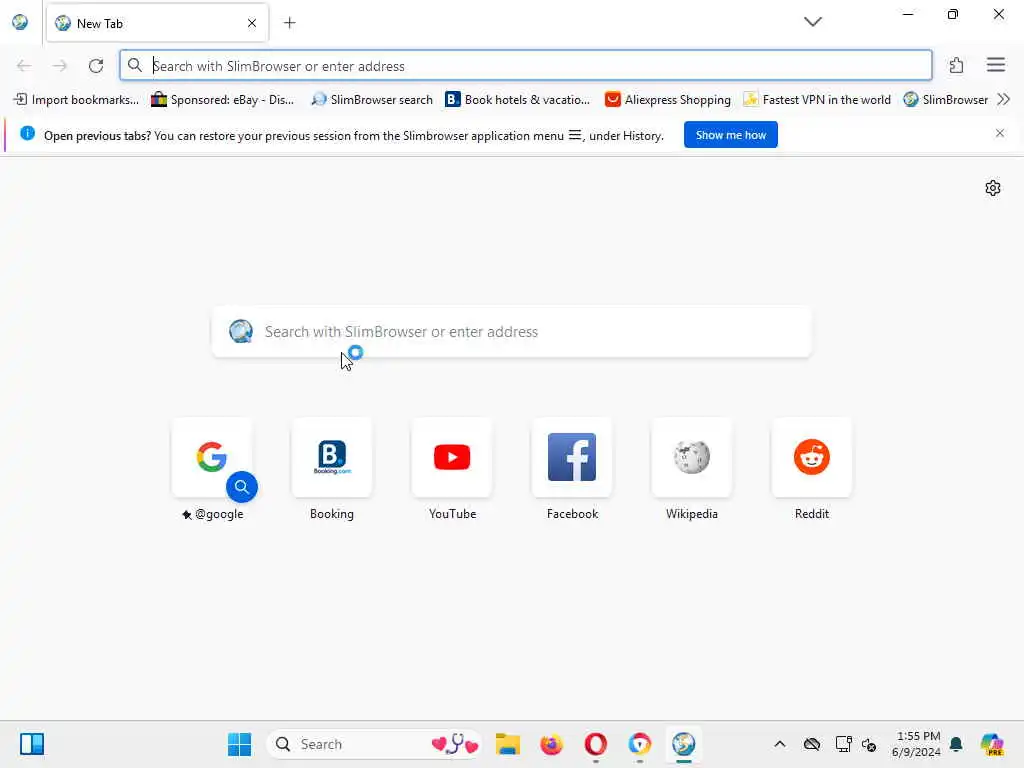Open Book hotels & vacations bookmark

[x=517, y=99]
